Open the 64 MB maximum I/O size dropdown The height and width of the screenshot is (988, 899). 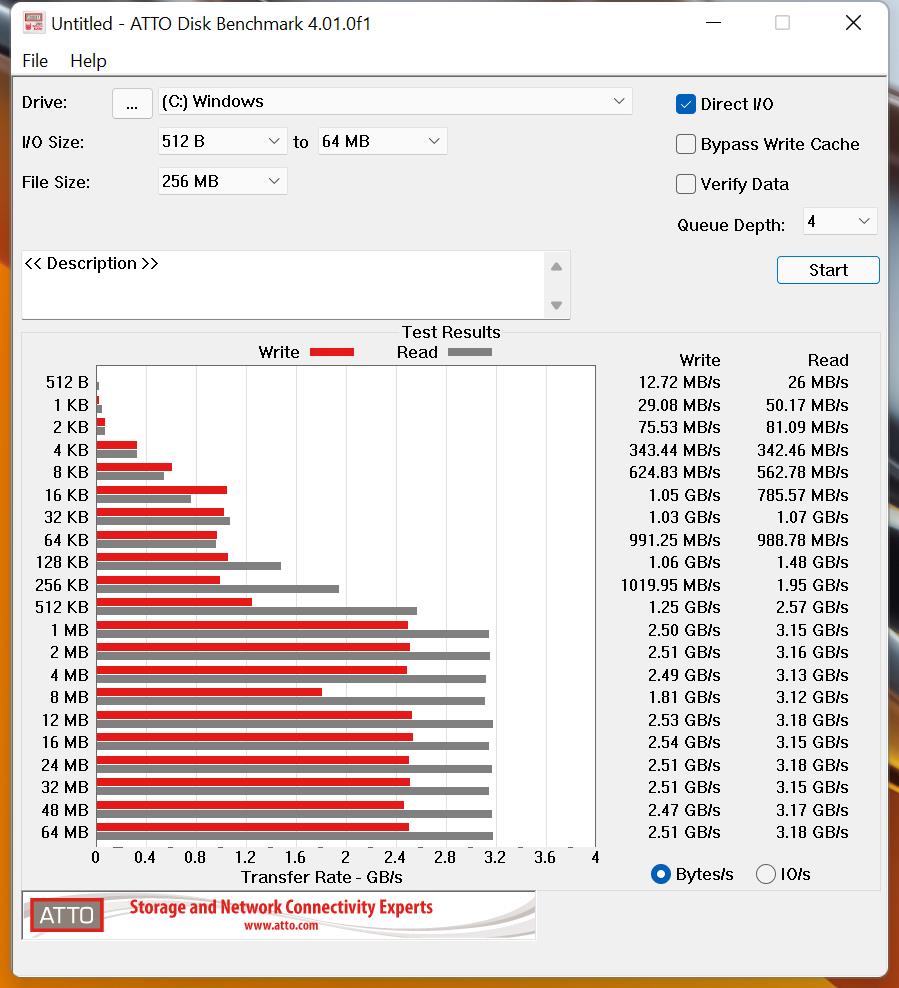tap(382, 141)
